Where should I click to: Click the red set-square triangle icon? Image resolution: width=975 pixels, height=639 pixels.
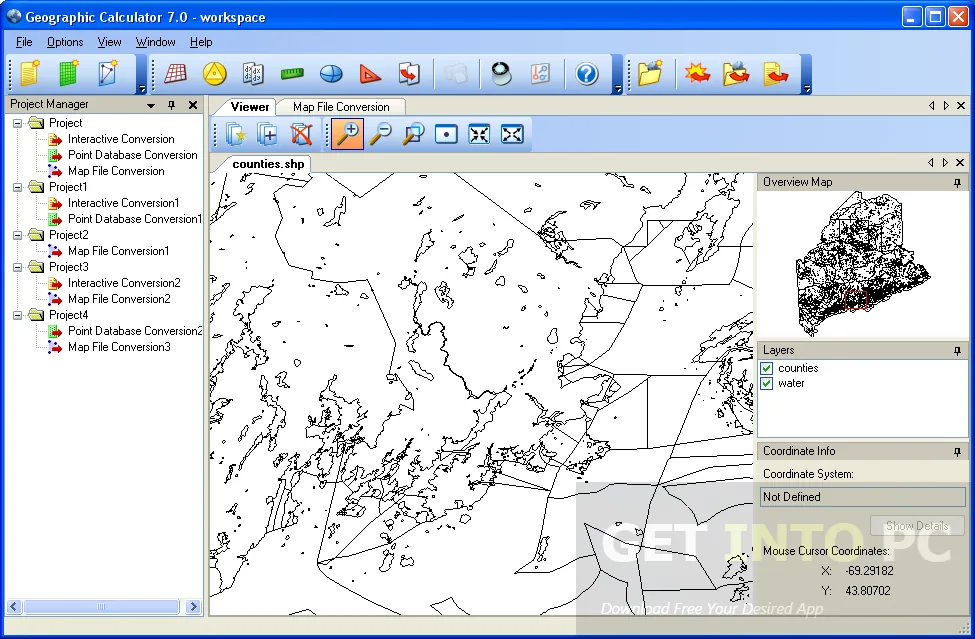(370, 74)
